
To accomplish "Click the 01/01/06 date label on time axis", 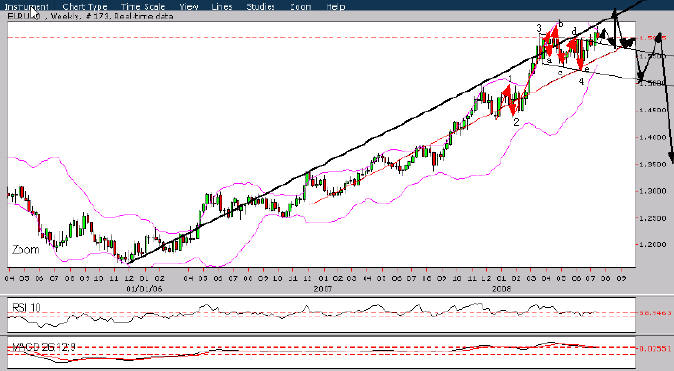I will pyautogui.click(x=144, y=289).
